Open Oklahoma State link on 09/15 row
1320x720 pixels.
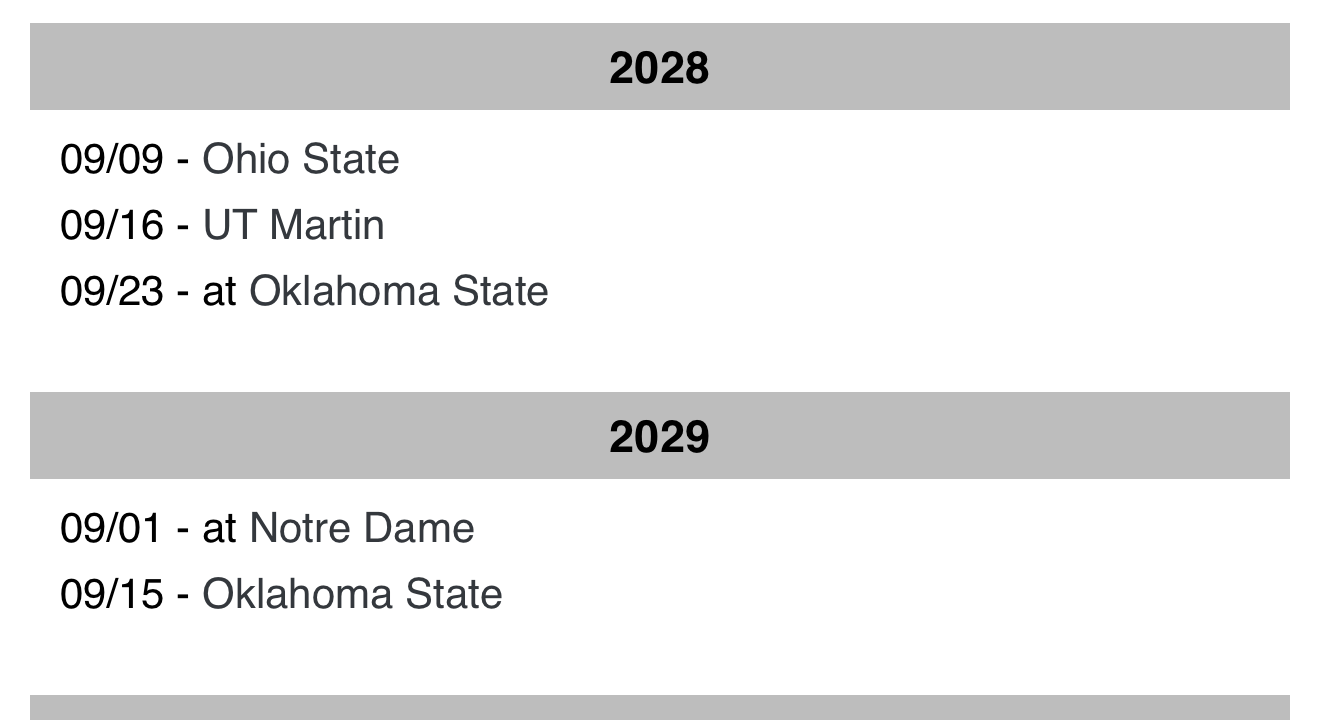(x=352, y=595)
